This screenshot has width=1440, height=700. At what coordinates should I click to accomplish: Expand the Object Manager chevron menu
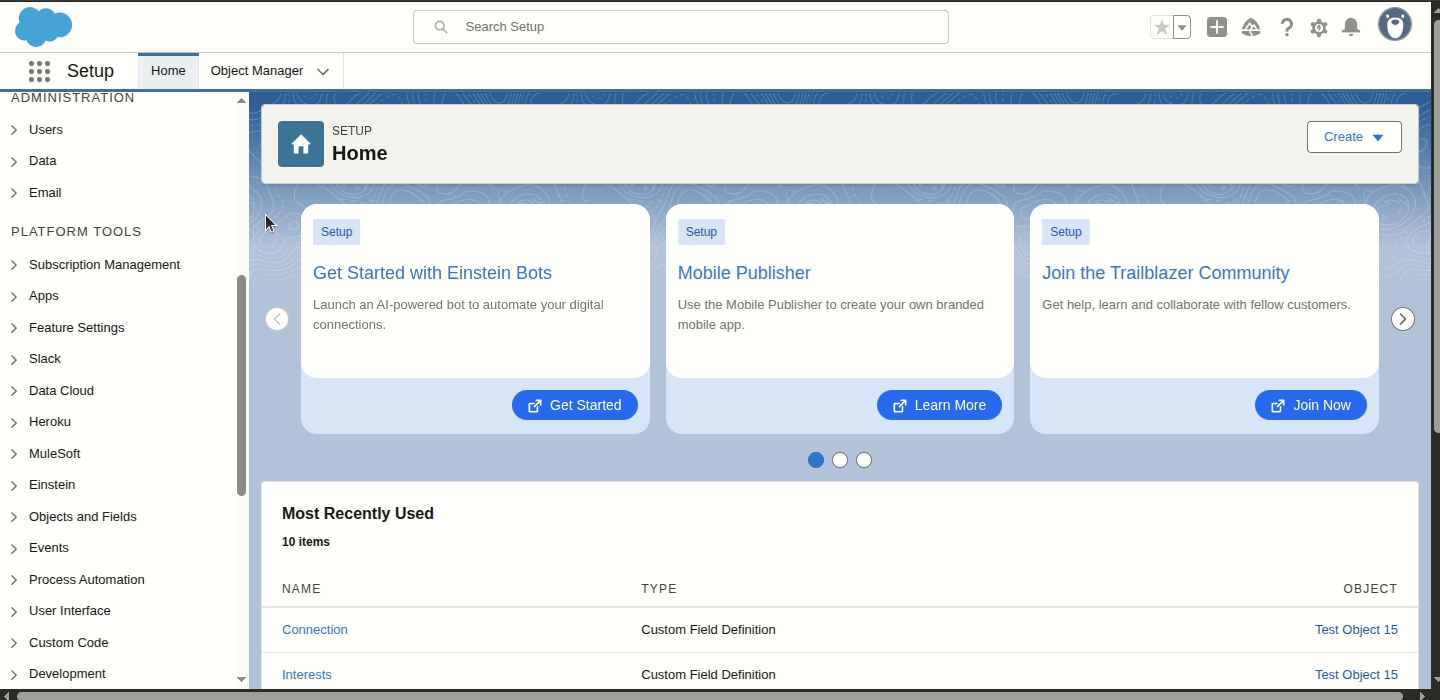click(323, 71)
